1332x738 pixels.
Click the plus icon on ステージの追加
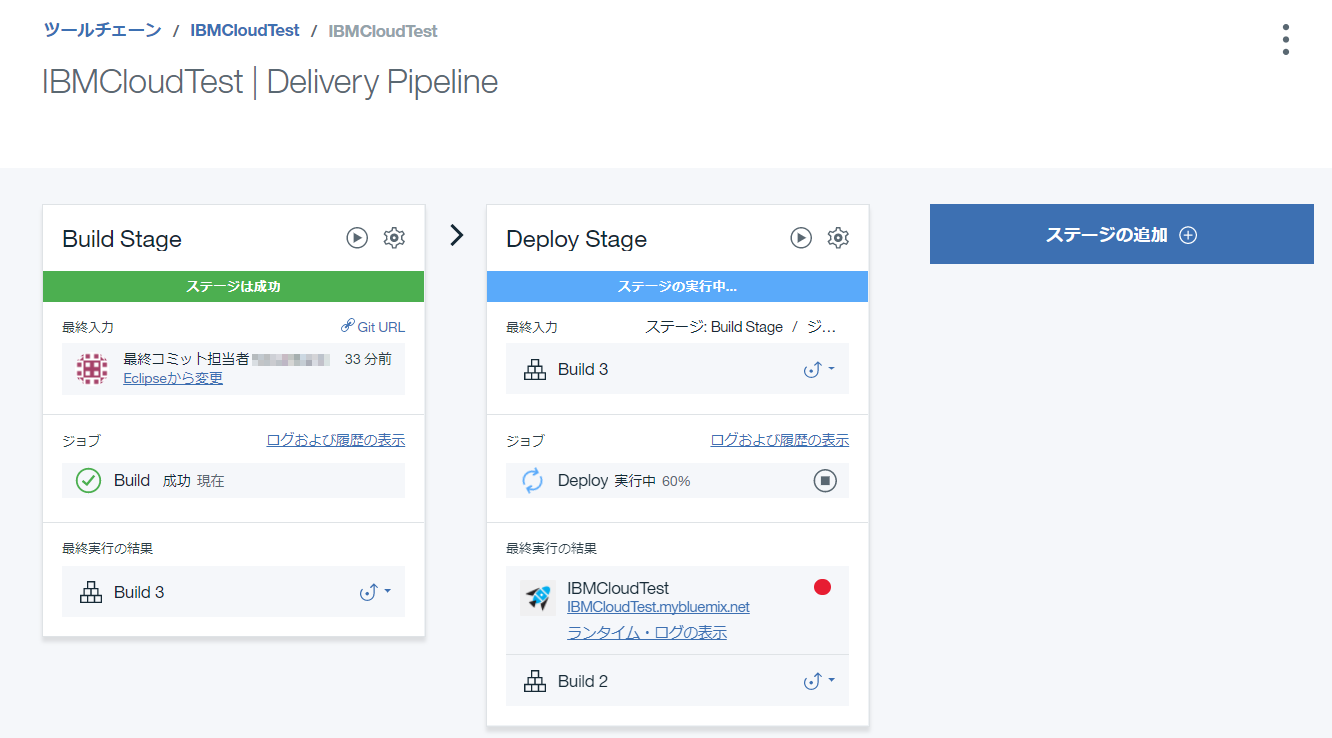click(x=1188, y=235)
